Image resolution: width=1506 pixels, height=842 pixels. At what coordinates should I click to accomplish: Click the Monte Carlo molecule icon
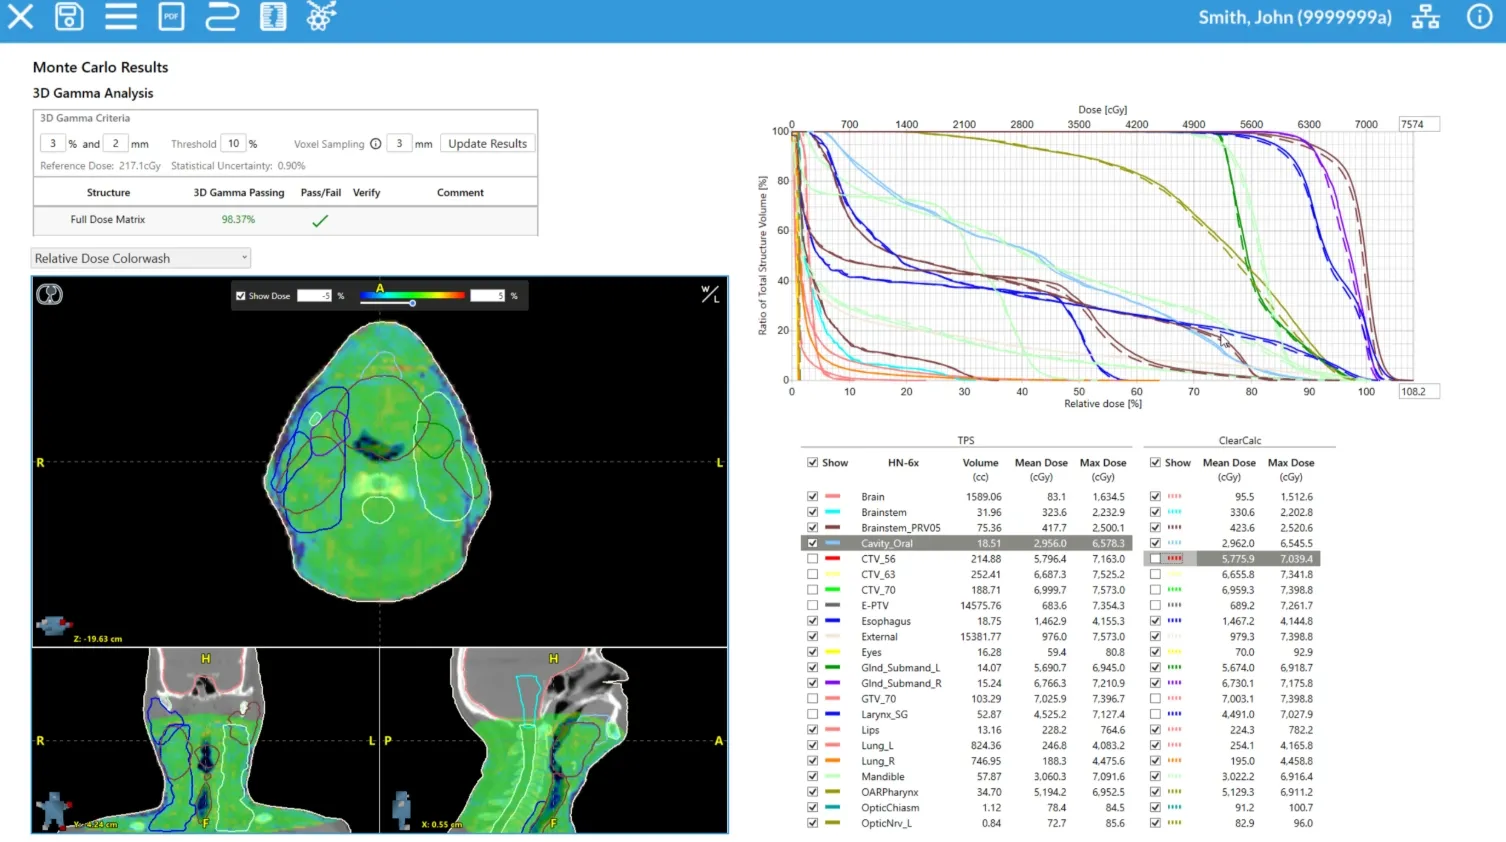coord(321,16)
